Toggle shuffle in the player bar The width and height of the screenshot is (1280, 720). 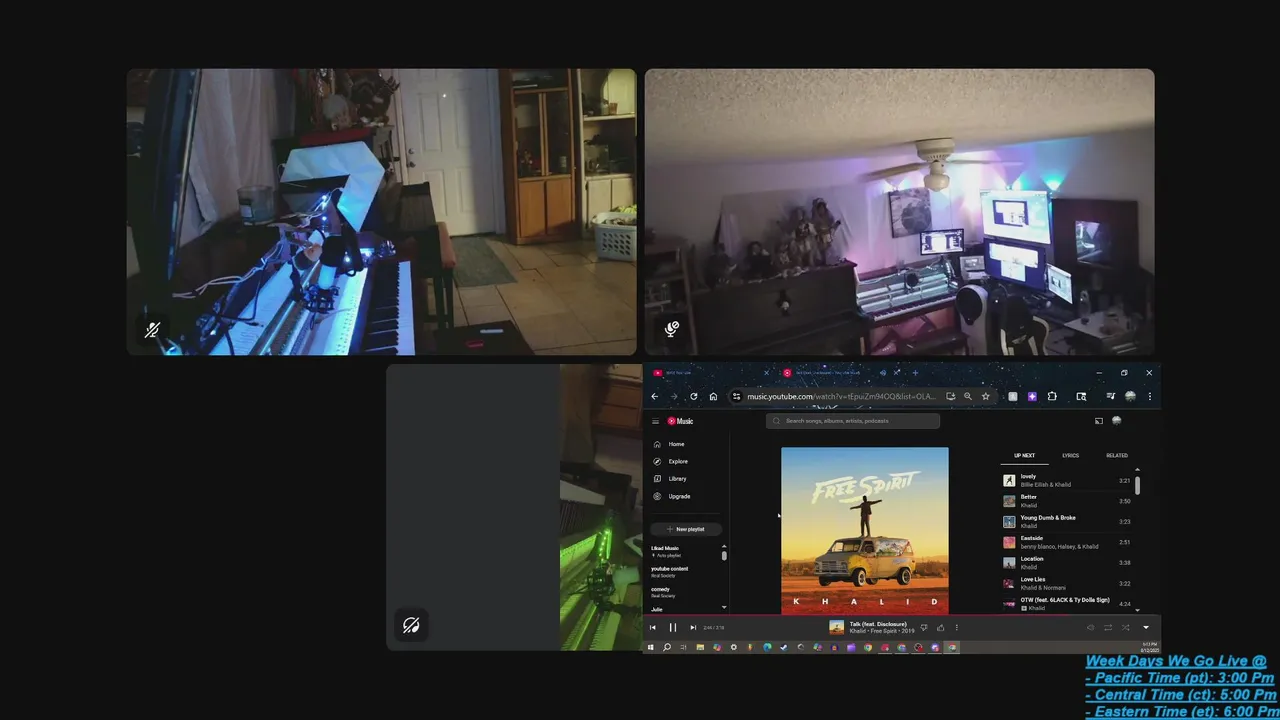pos(1125,628)
